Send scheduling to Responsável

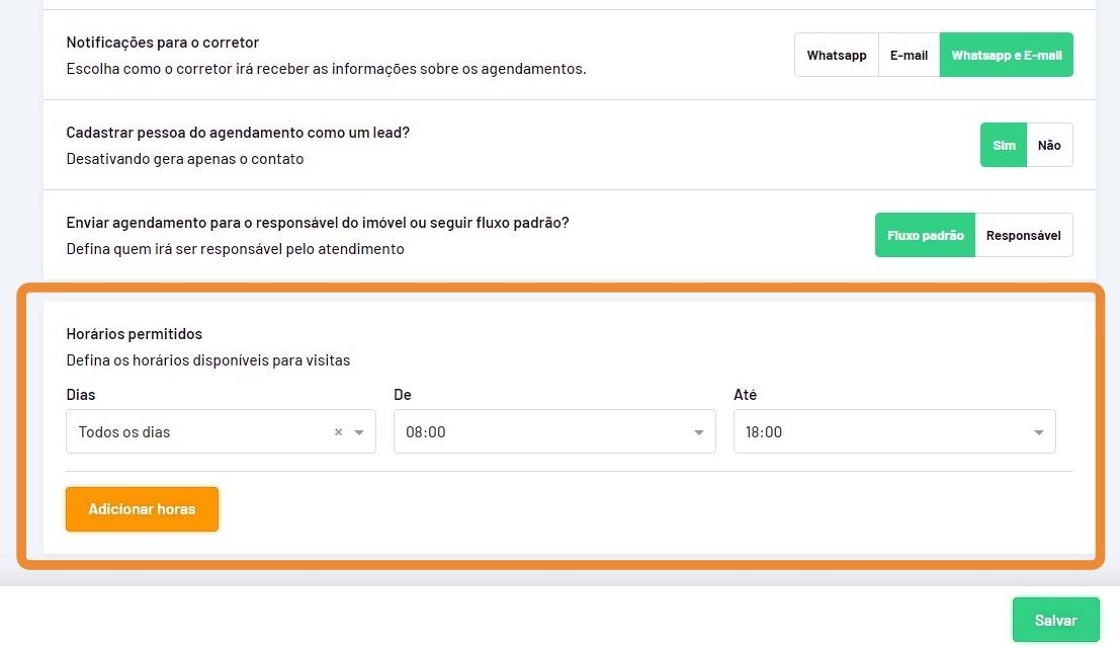pos(1023,236)
